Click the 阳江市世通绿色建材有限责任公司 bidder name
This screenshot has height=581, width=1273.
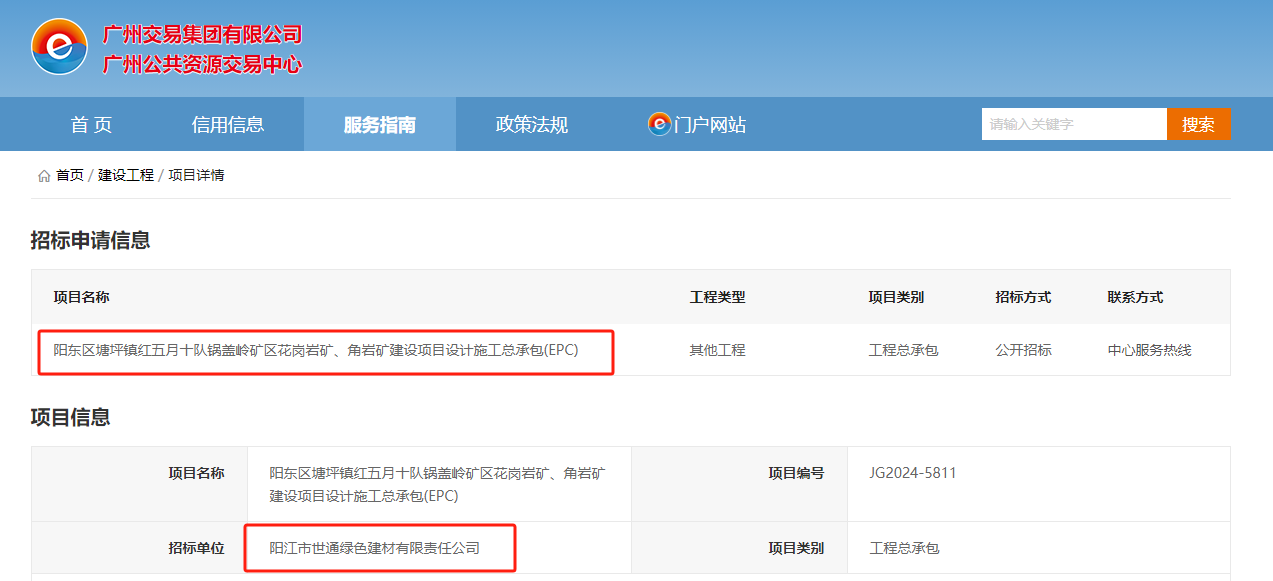point(375,548)
